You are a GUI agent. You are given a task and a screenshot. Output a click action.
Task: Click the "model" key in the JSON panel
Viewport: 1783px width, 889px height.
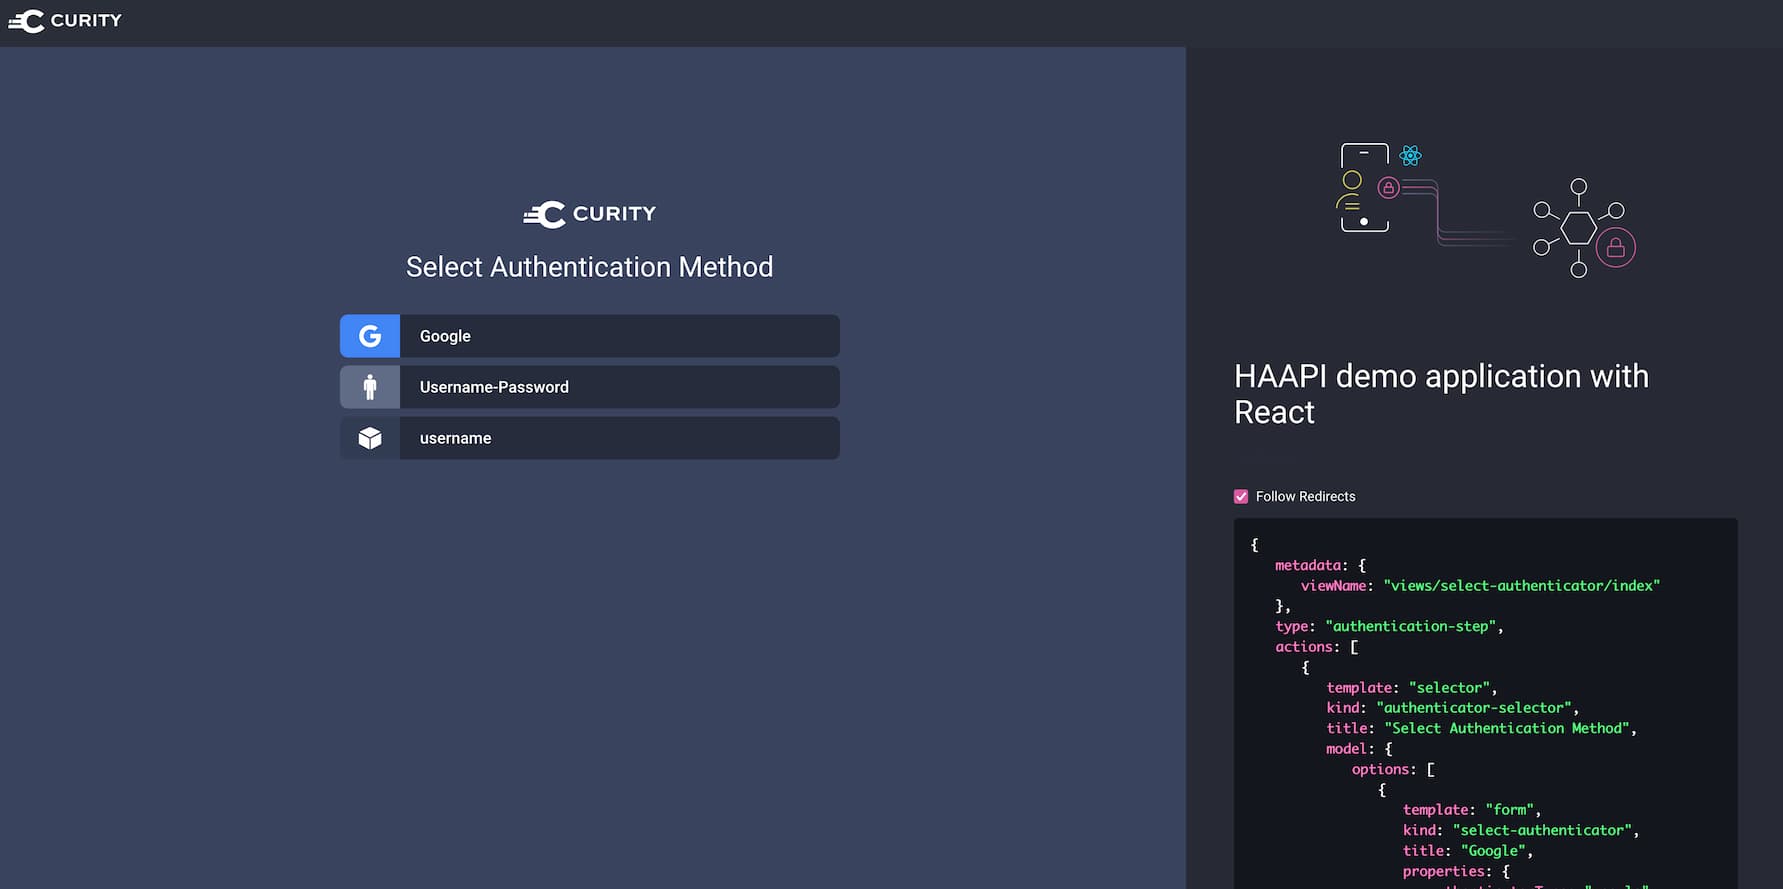1346,749
